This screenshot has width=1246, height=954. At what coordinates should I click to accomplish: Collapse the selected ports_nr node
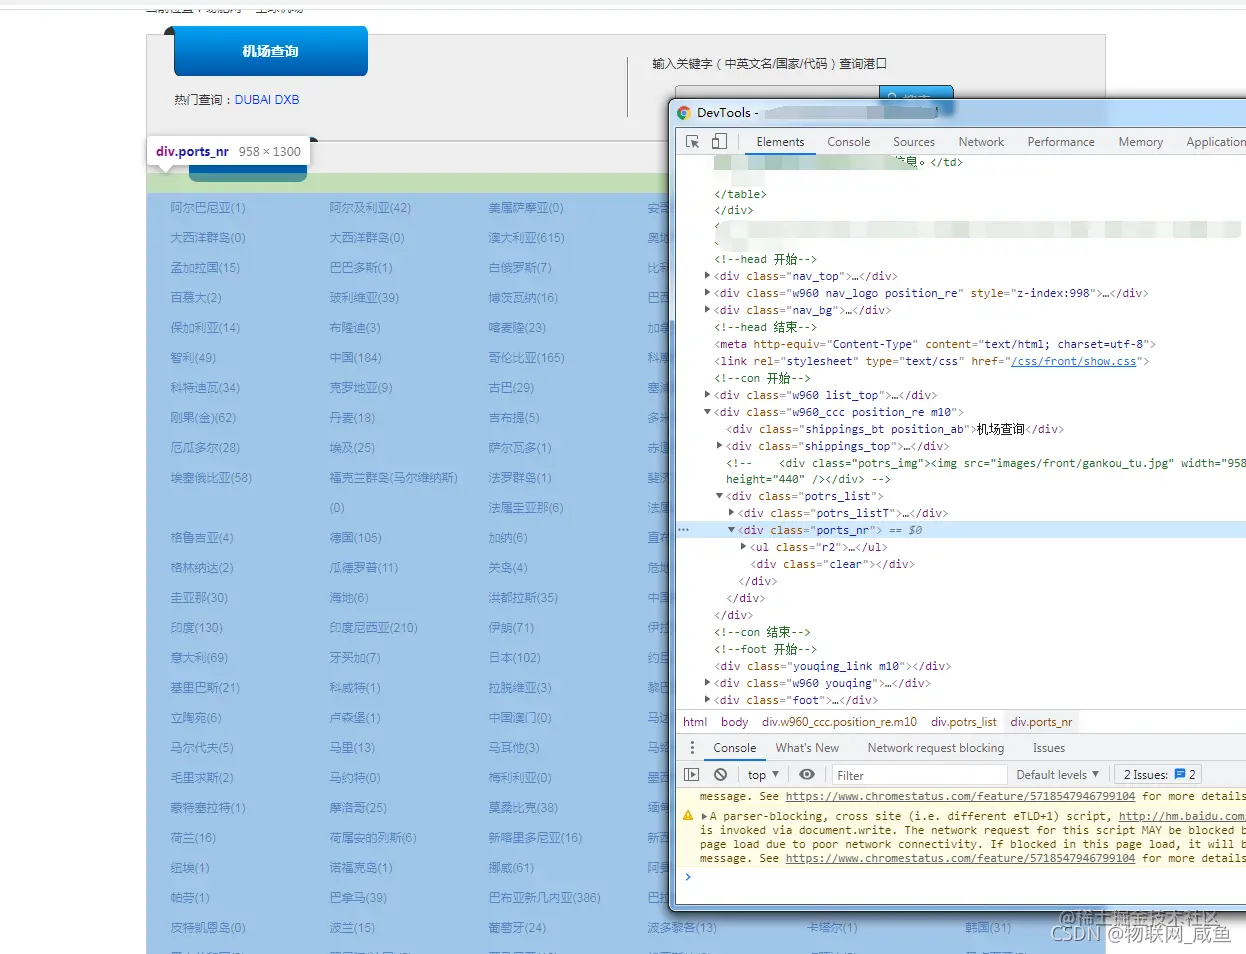click(732, 530)
